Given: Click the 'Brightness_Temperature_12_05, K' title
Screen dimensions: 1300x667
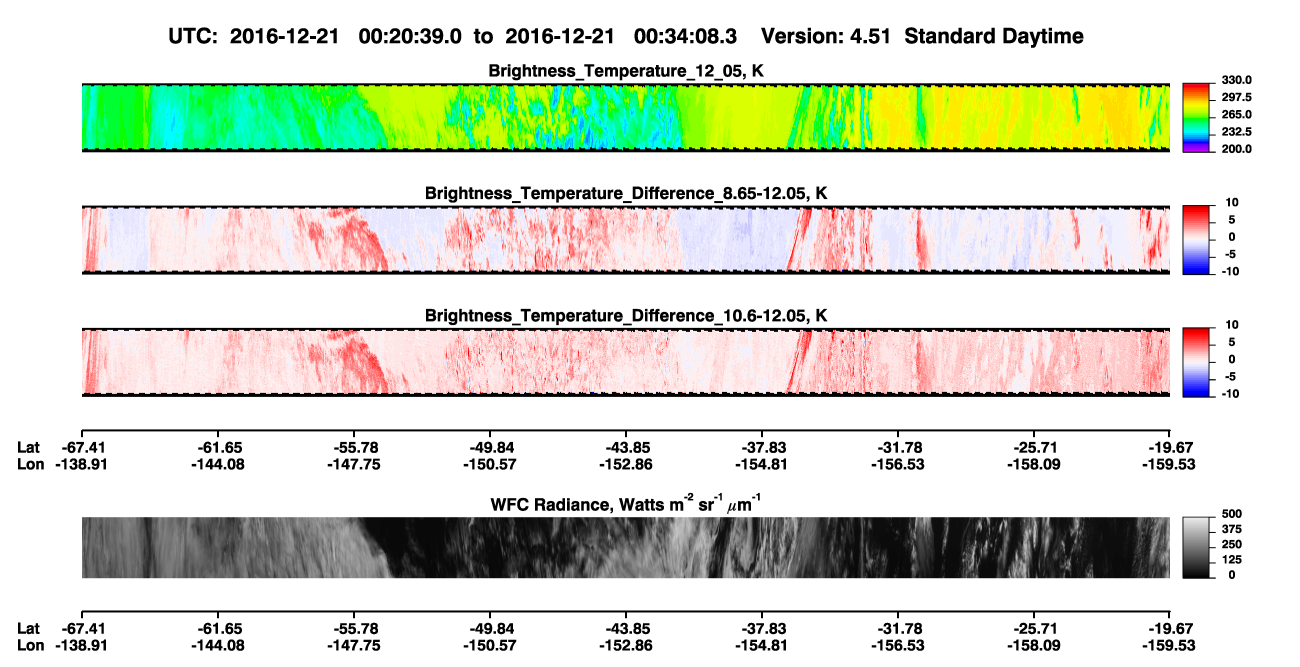Looking at the screenshot, I should click(x=626, y=71).
